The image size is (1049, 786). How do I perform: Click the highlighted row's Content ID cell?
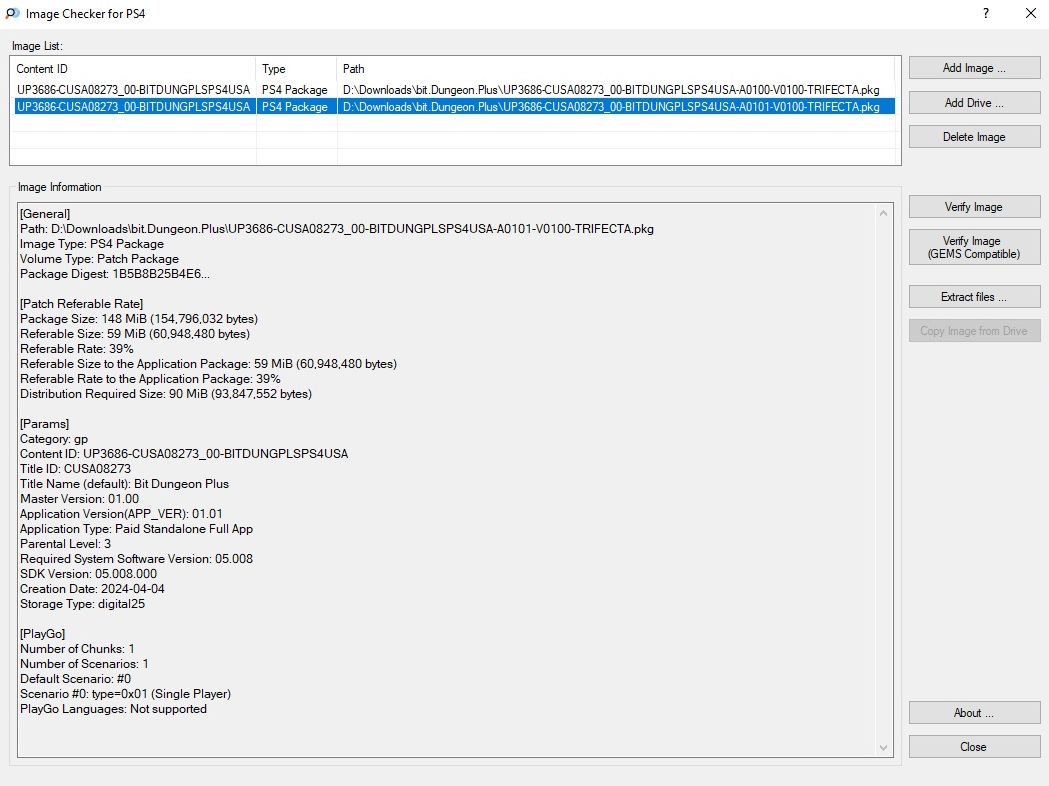point(133,106)
